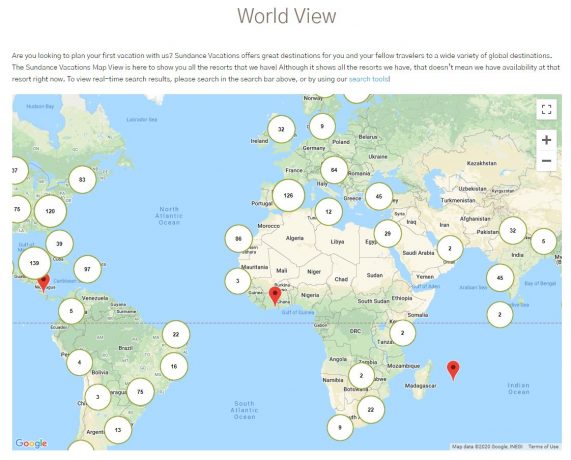The width and height of the screenshot is (571, 460).
Task: Select the red pin east of Madagascar
Action: click(x=453, y=370)
